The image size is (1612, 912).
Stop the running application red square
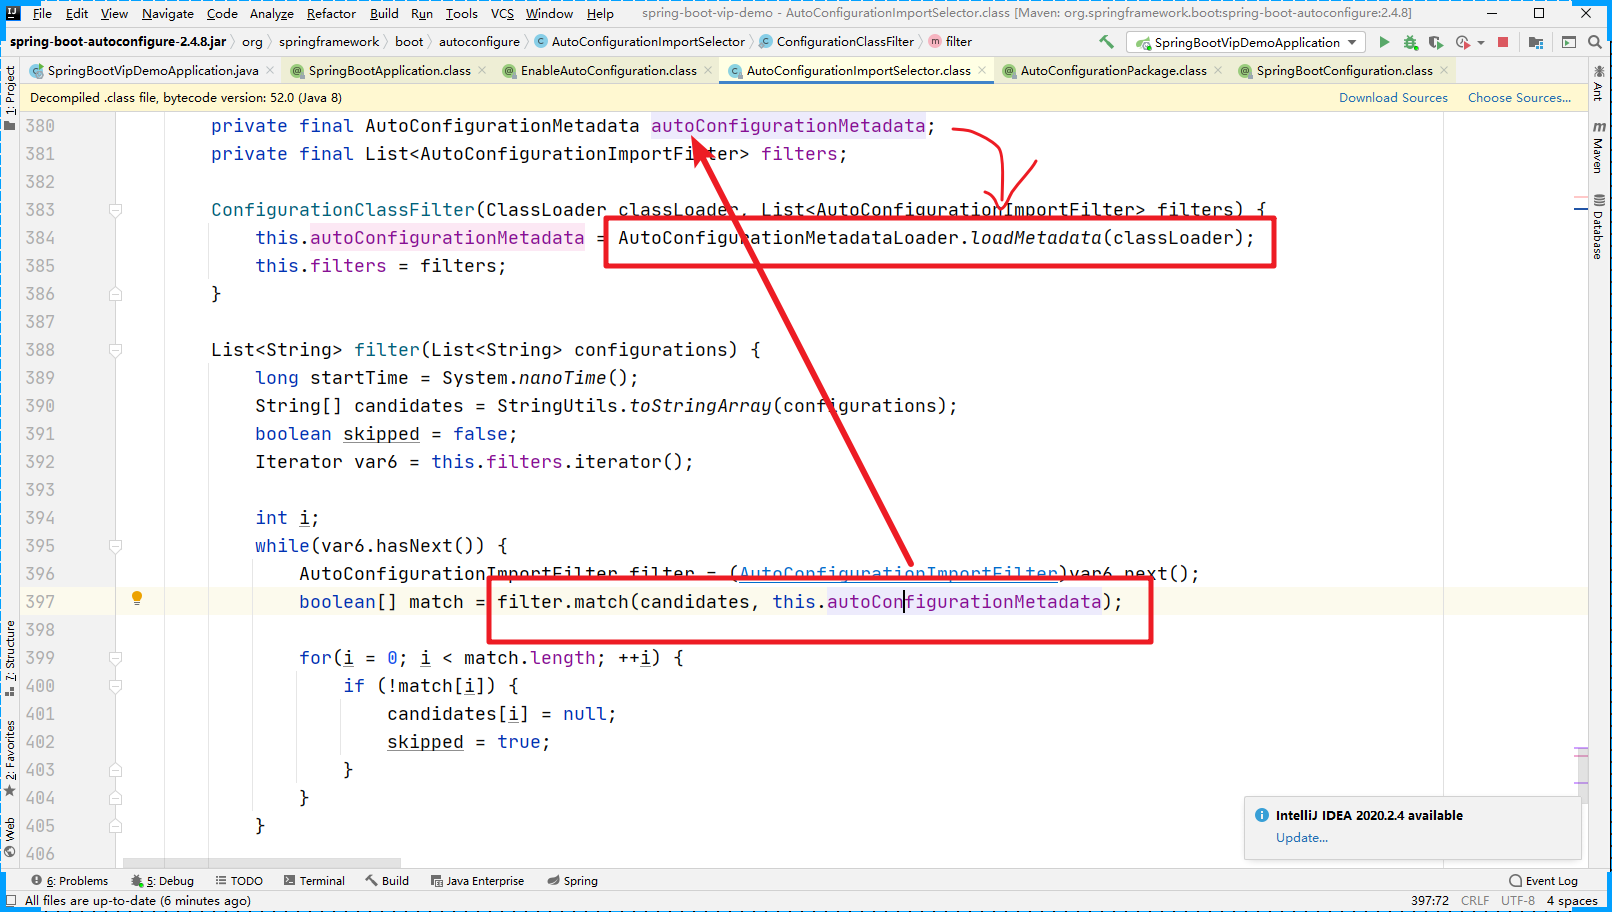click(1503, 42)
